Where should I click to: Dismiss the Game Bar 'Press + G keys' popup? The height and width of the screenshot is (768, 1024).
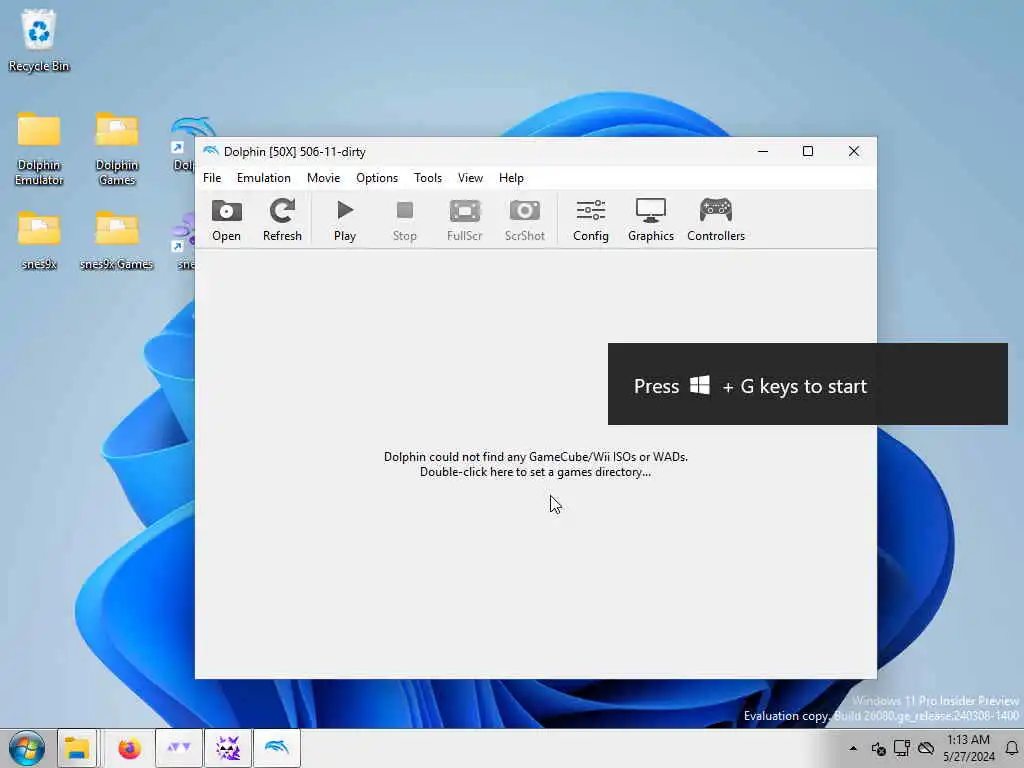[x=808, y=384]
